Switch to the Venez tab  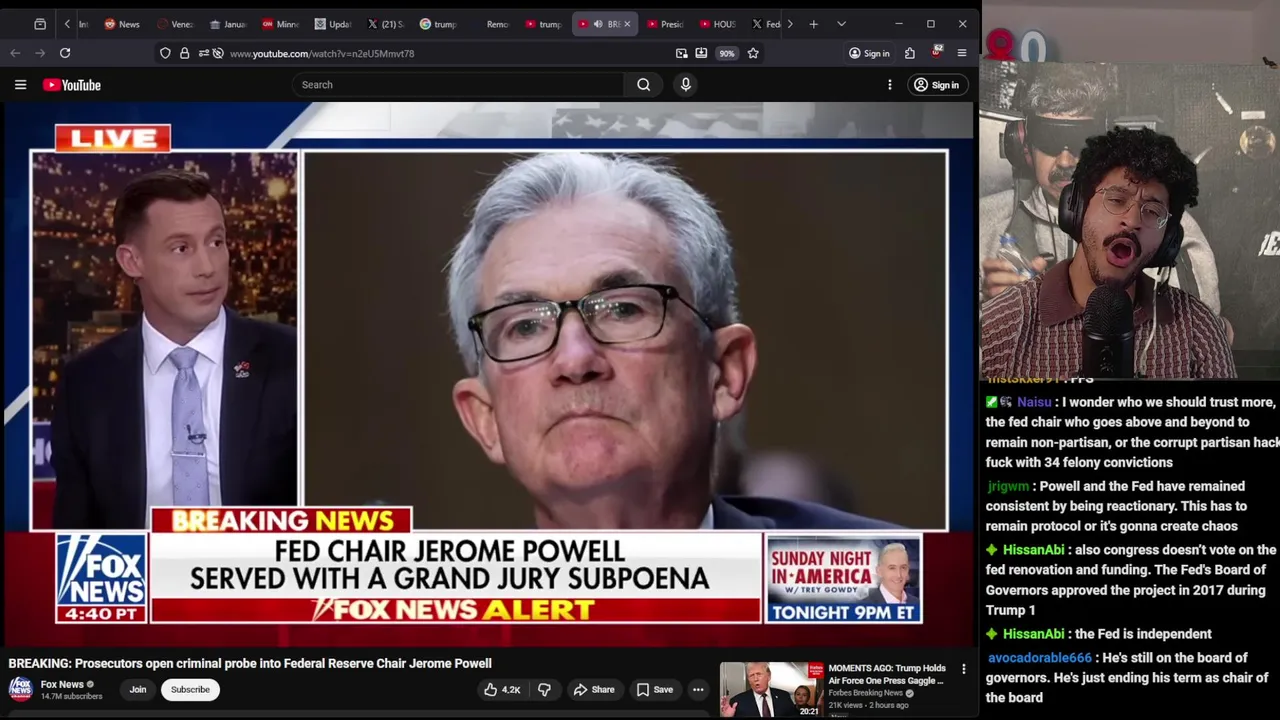pos(175,24)
